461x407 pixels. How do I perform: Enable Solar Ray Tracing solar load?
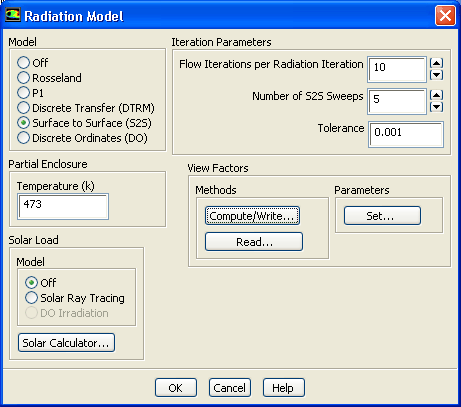pos(31,298)
